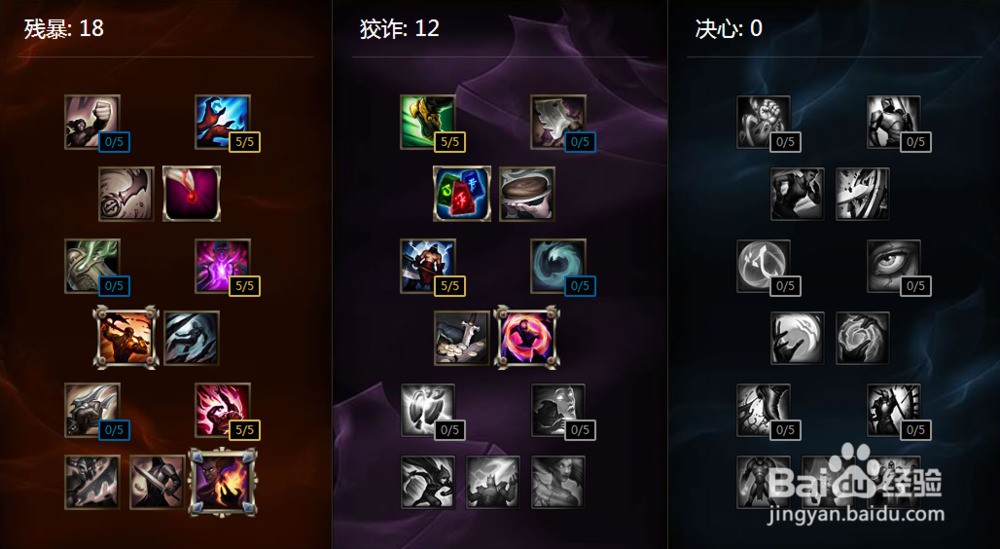Open the 残暴: 18 tree heading

pos(64,28)
